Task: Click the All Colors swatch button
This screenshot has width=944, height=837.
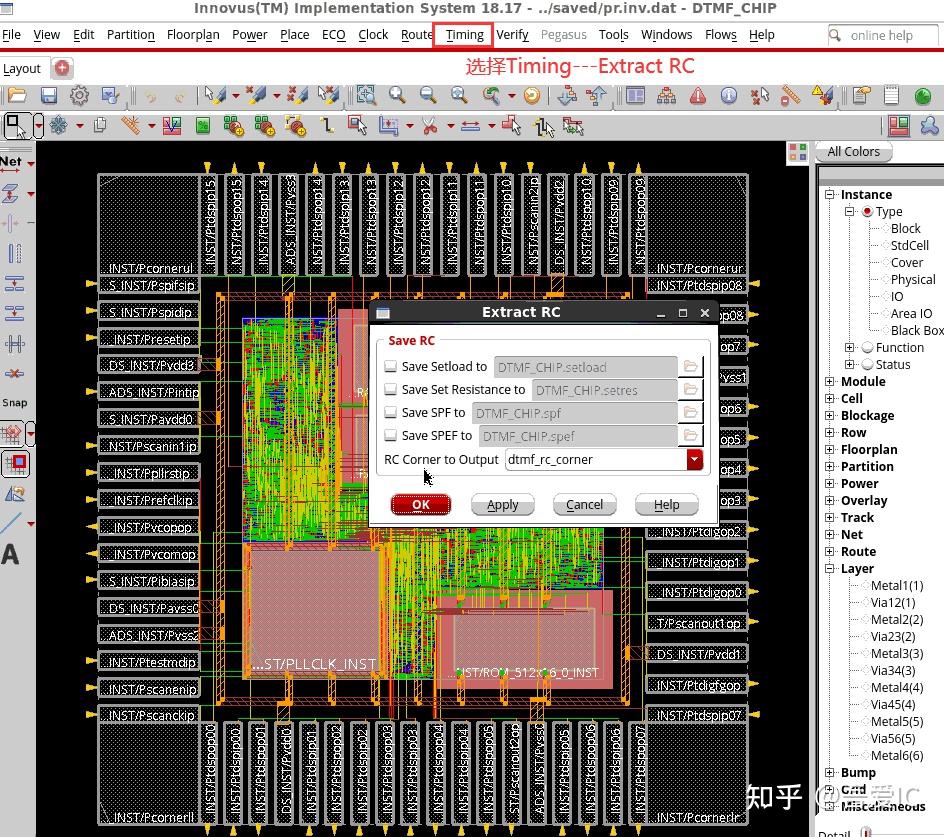Action: (x=853, y=152)
